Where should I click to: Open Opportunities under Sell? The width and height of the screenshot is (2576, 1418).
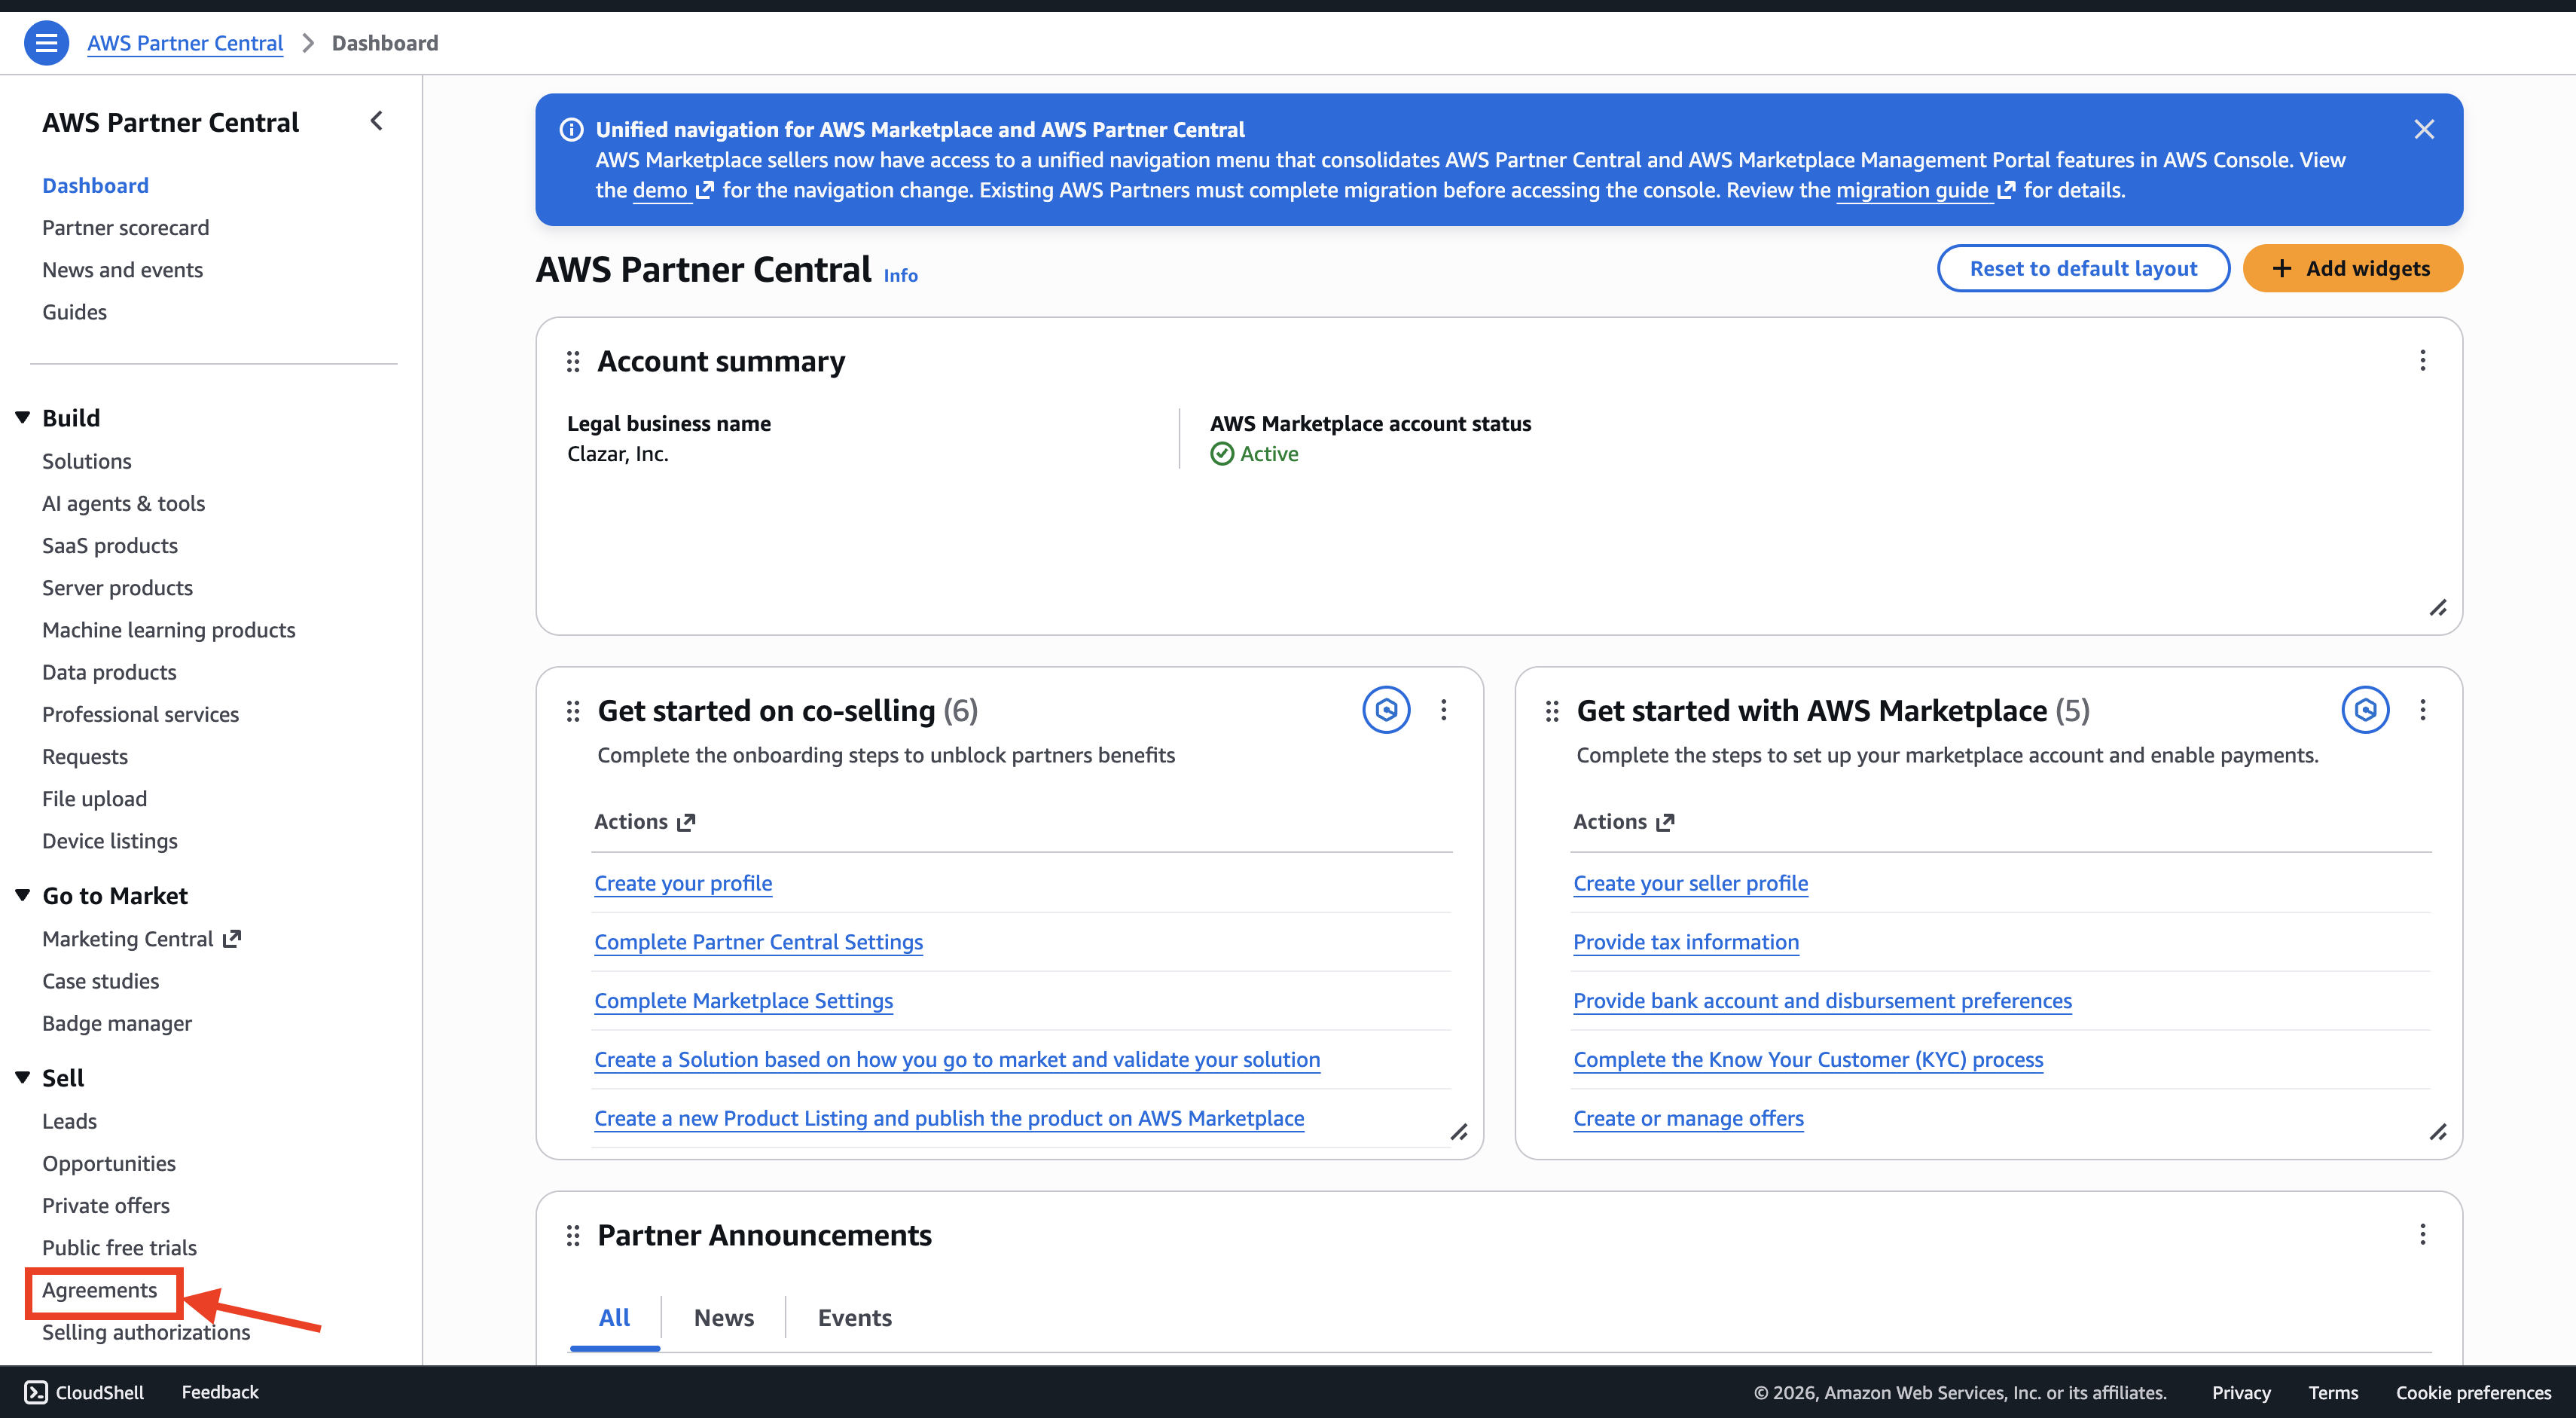(109, 1164)
